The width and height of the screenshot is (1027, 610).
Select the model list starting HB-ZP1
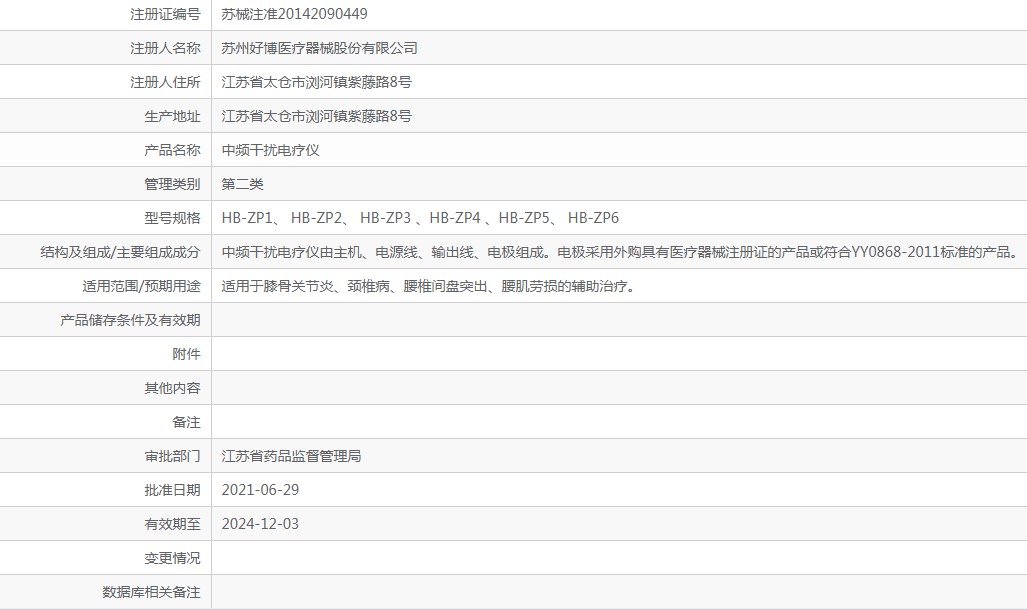coord(420,218)
